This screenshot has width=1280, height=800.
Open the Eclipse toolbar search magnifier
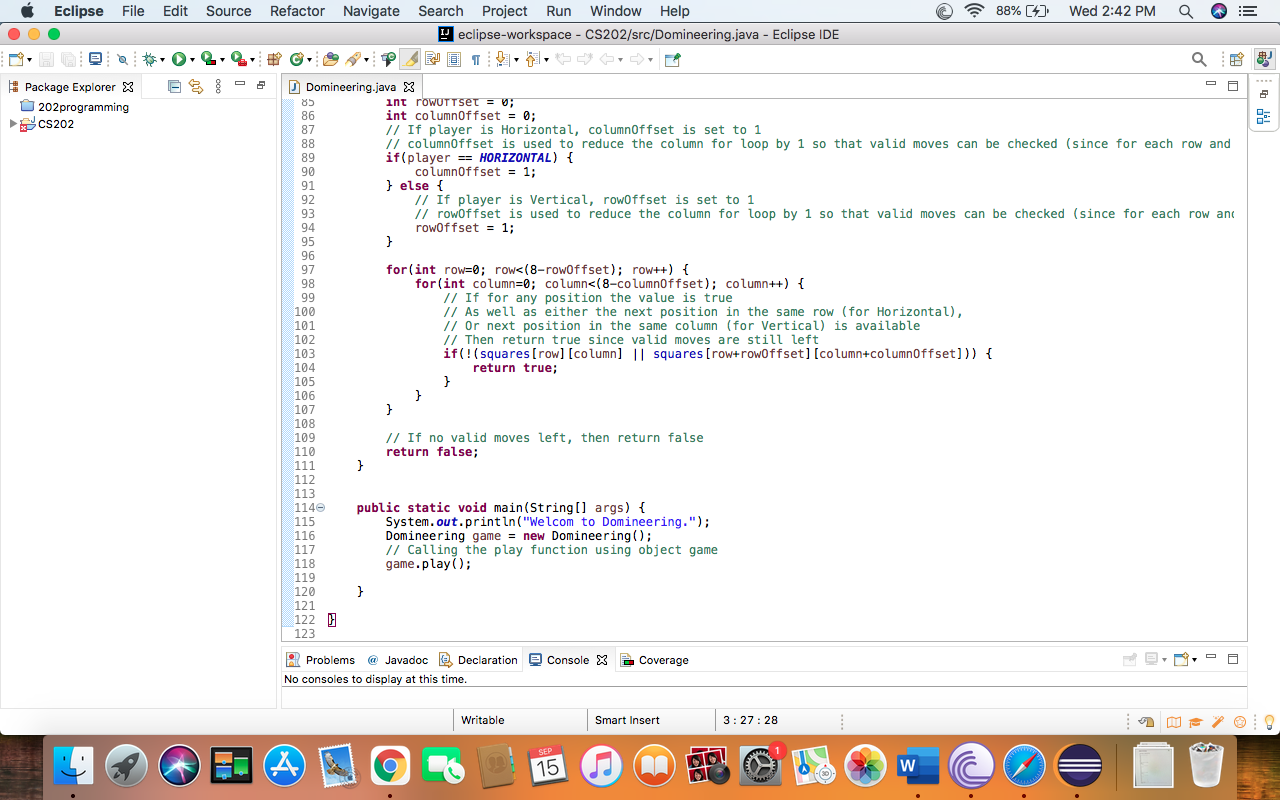(x=1199, y=60)
